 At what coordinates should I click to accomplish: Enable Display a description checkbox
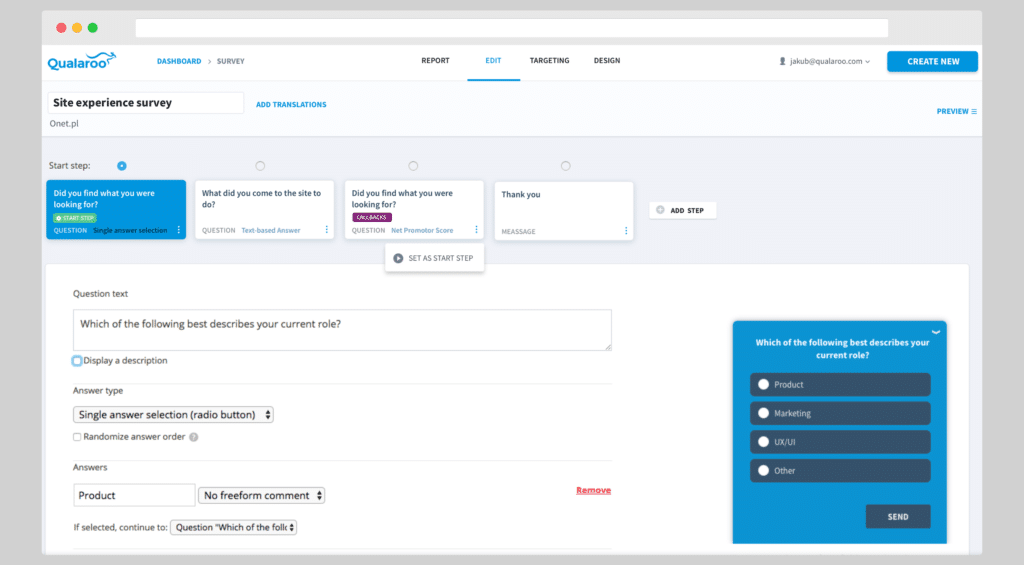click(77, 361)
